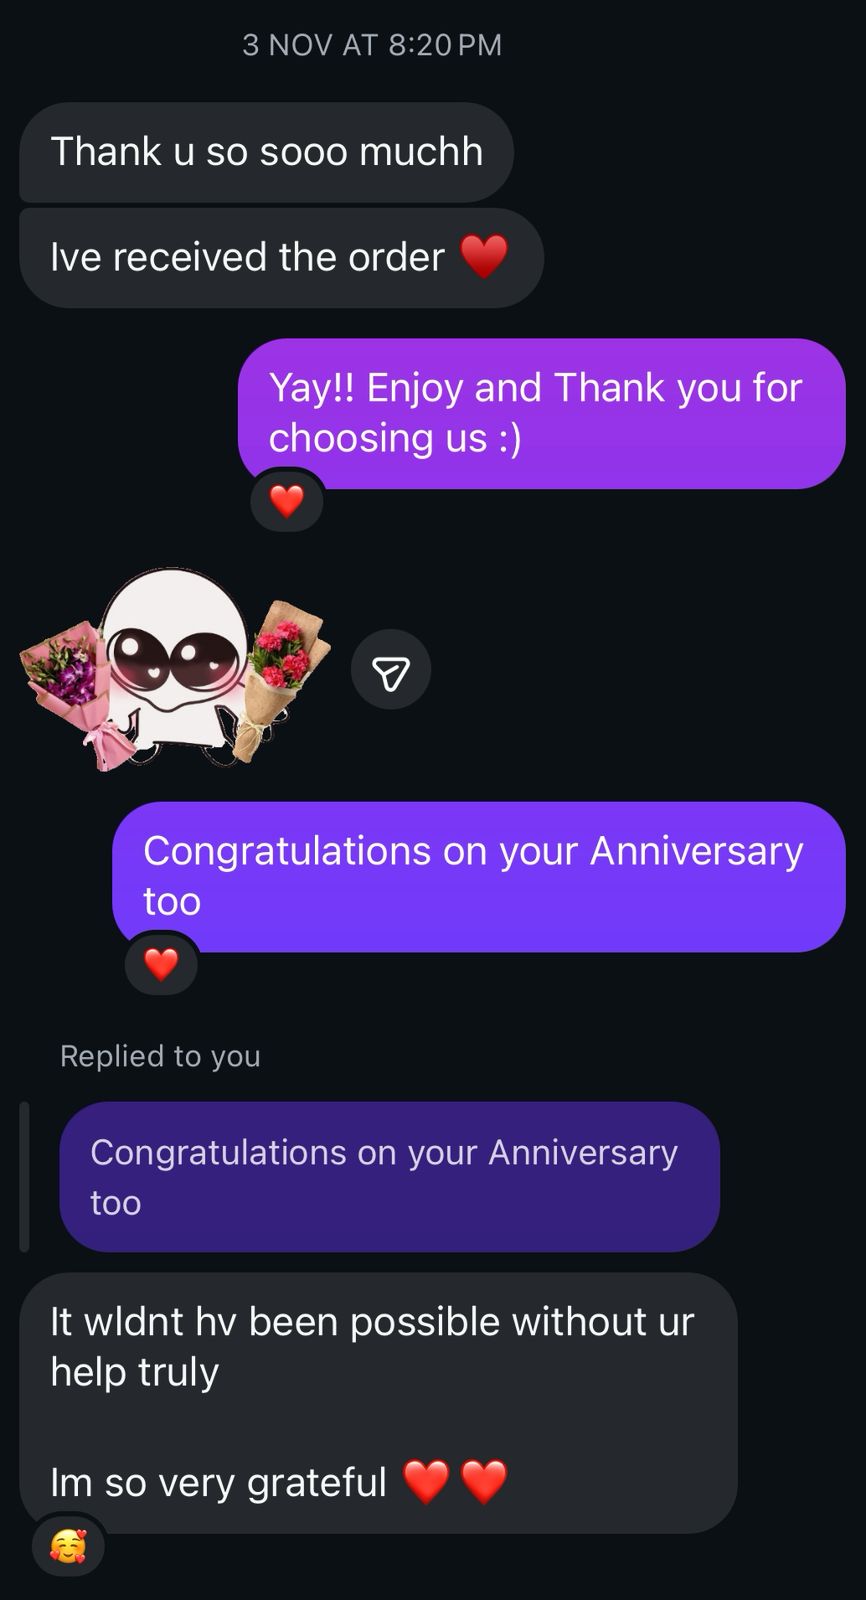Jump to original via dark quoted Congratulations bubble
The height and width of the screenshot is (1600, 866).
389,1177
